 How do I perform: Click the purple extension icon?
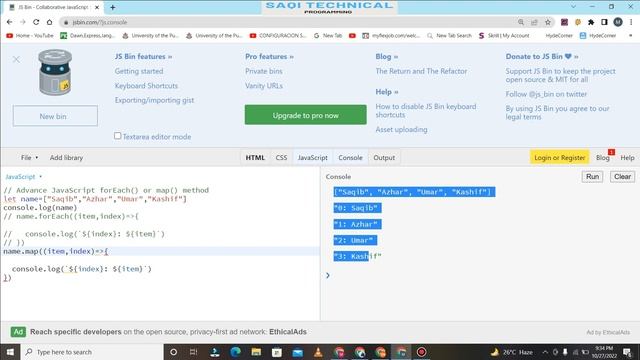pyautogui.click(x=564, y=22)
